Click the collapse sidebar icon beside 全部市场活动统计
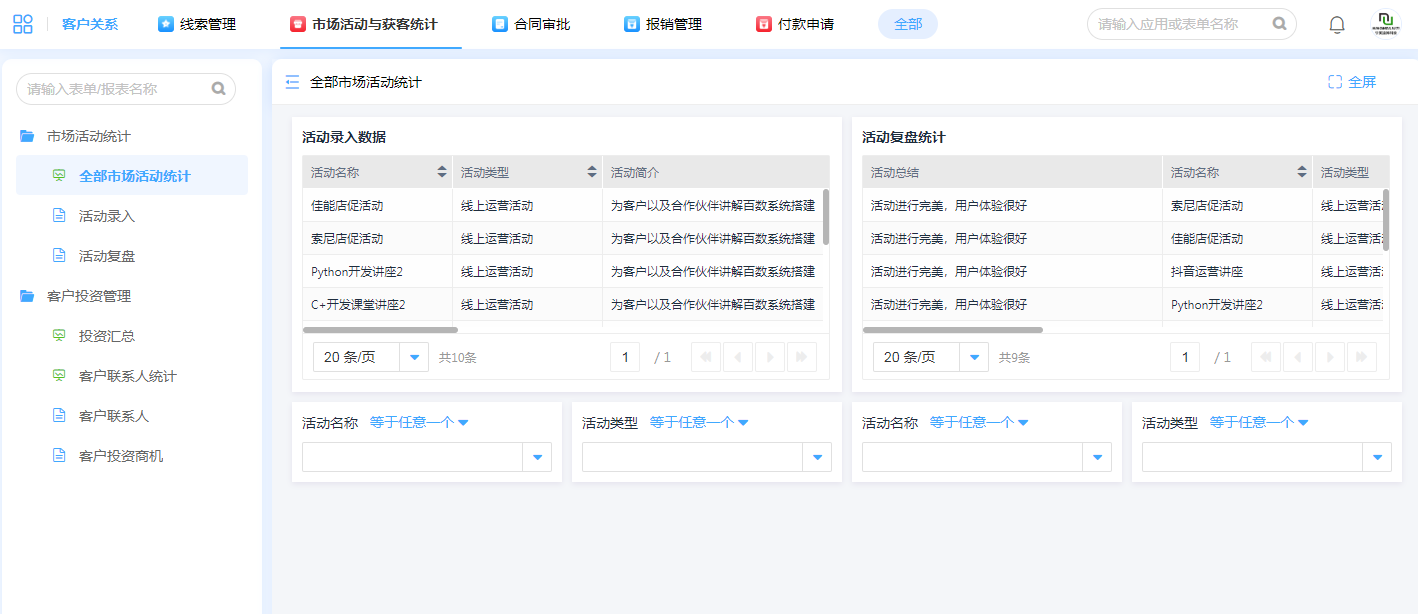 [x=292, y=82]
